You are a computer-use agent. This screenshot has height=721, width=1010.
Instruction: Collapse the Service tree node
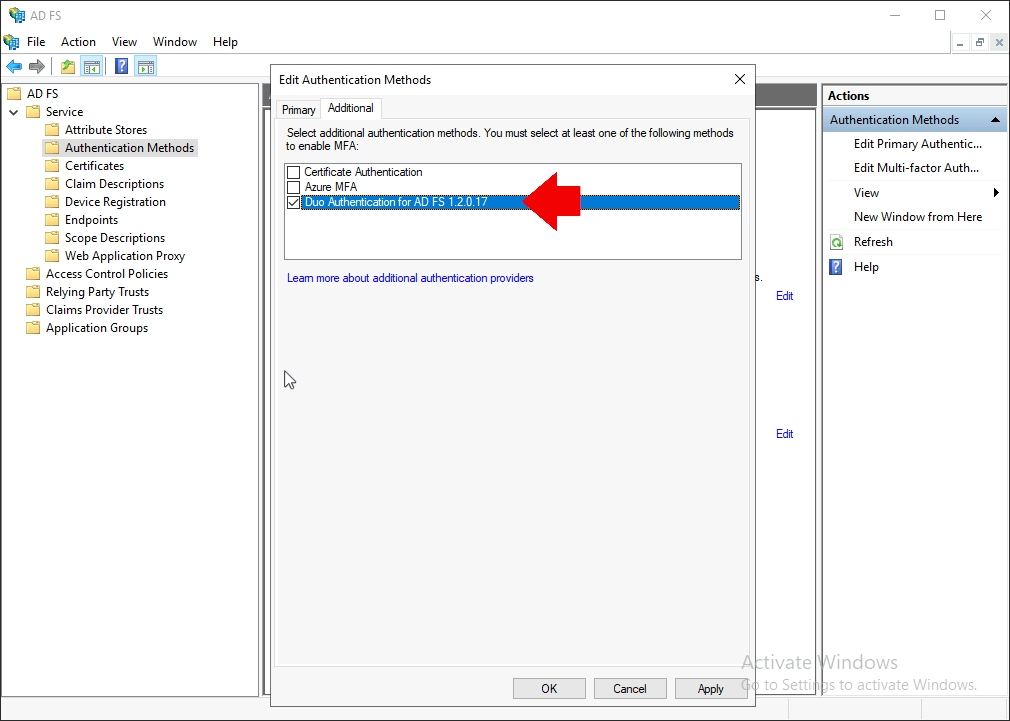pyautogui.click(x=14, y=112)
